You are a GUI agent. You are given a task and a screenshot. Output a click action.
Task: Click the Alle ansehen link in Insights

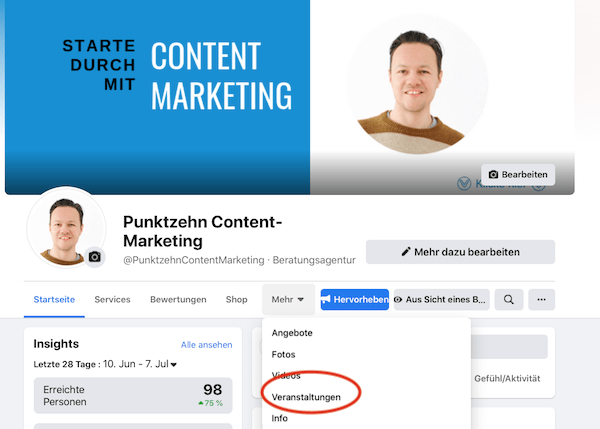click(206, 344)
